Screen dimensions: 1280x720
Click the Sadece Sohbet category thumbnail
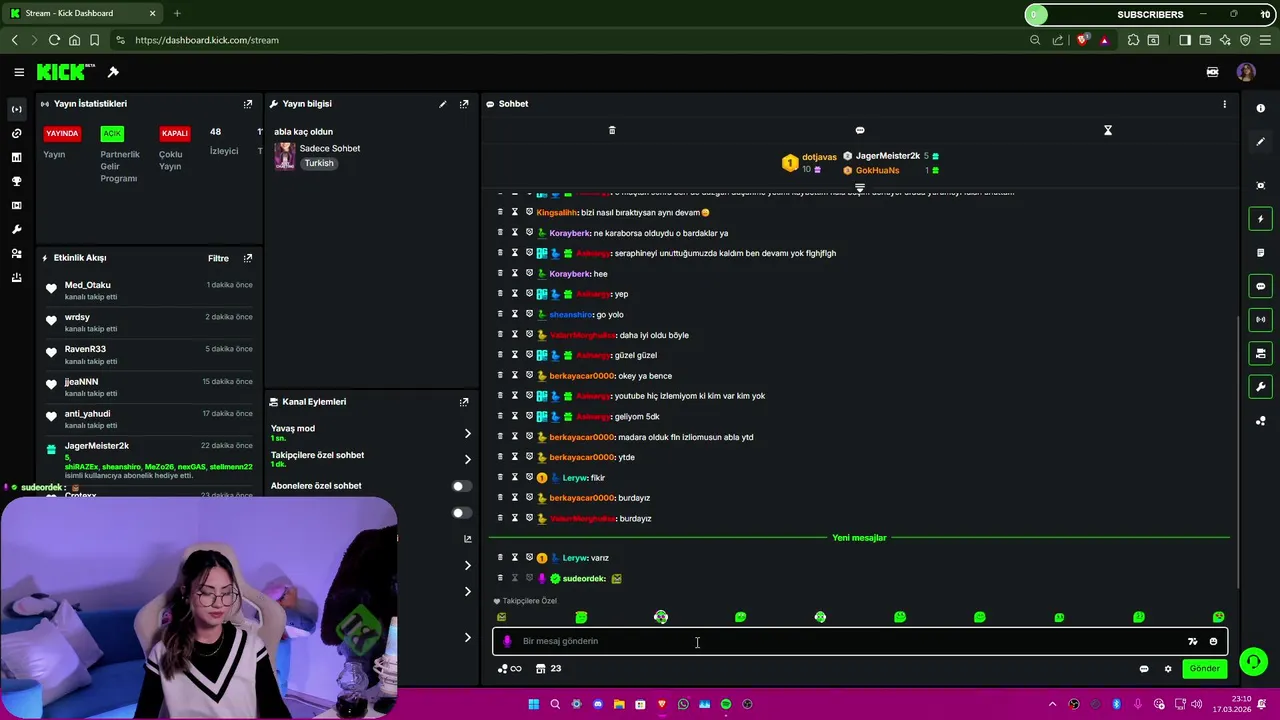coord(285,156)
